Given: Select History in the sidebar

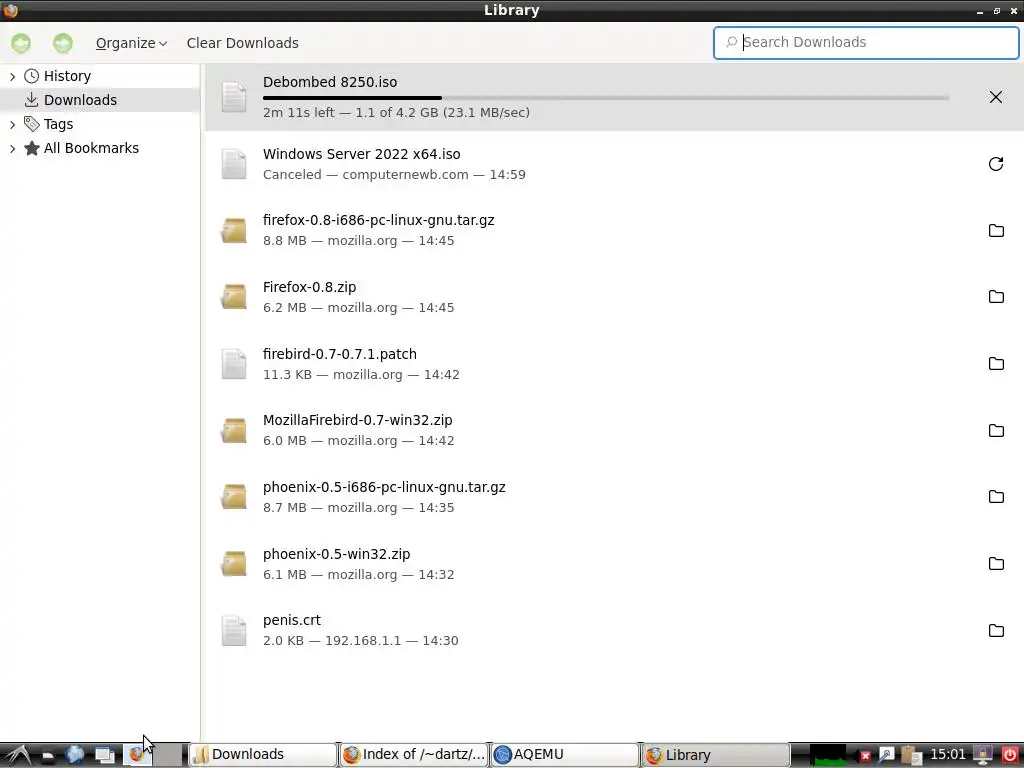Looking at the screenshot, I should tap(67, 76).
